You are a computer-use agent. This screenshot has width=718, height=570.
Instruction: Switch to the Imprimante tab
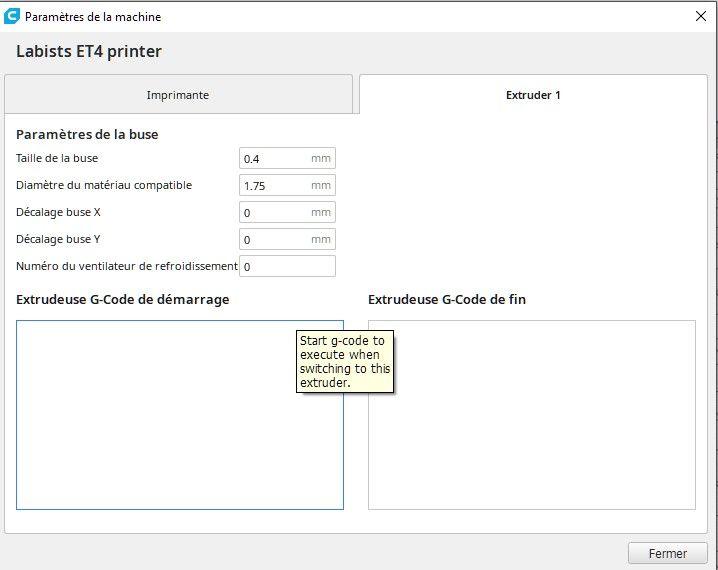click(178, 94)
